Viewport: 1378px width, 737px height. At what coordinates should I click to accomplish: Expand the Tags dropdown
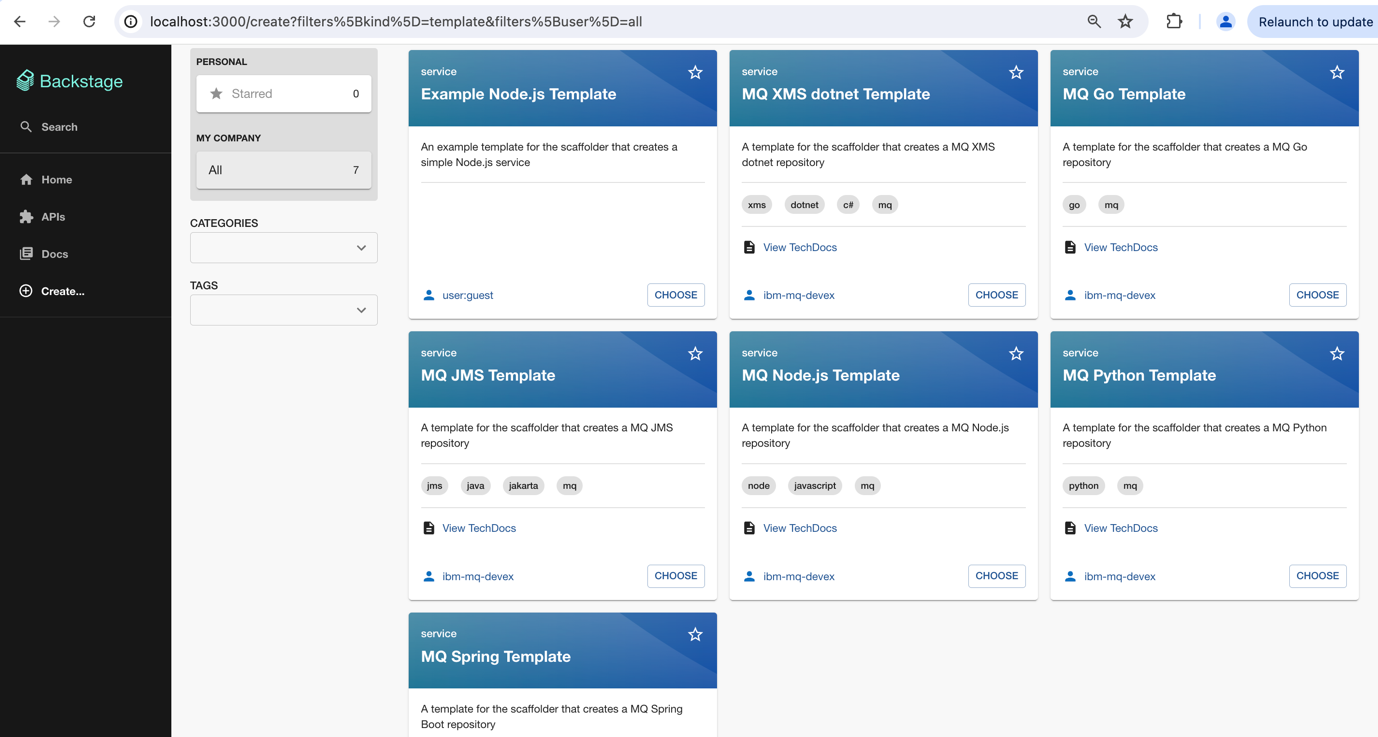pos(284,310)
